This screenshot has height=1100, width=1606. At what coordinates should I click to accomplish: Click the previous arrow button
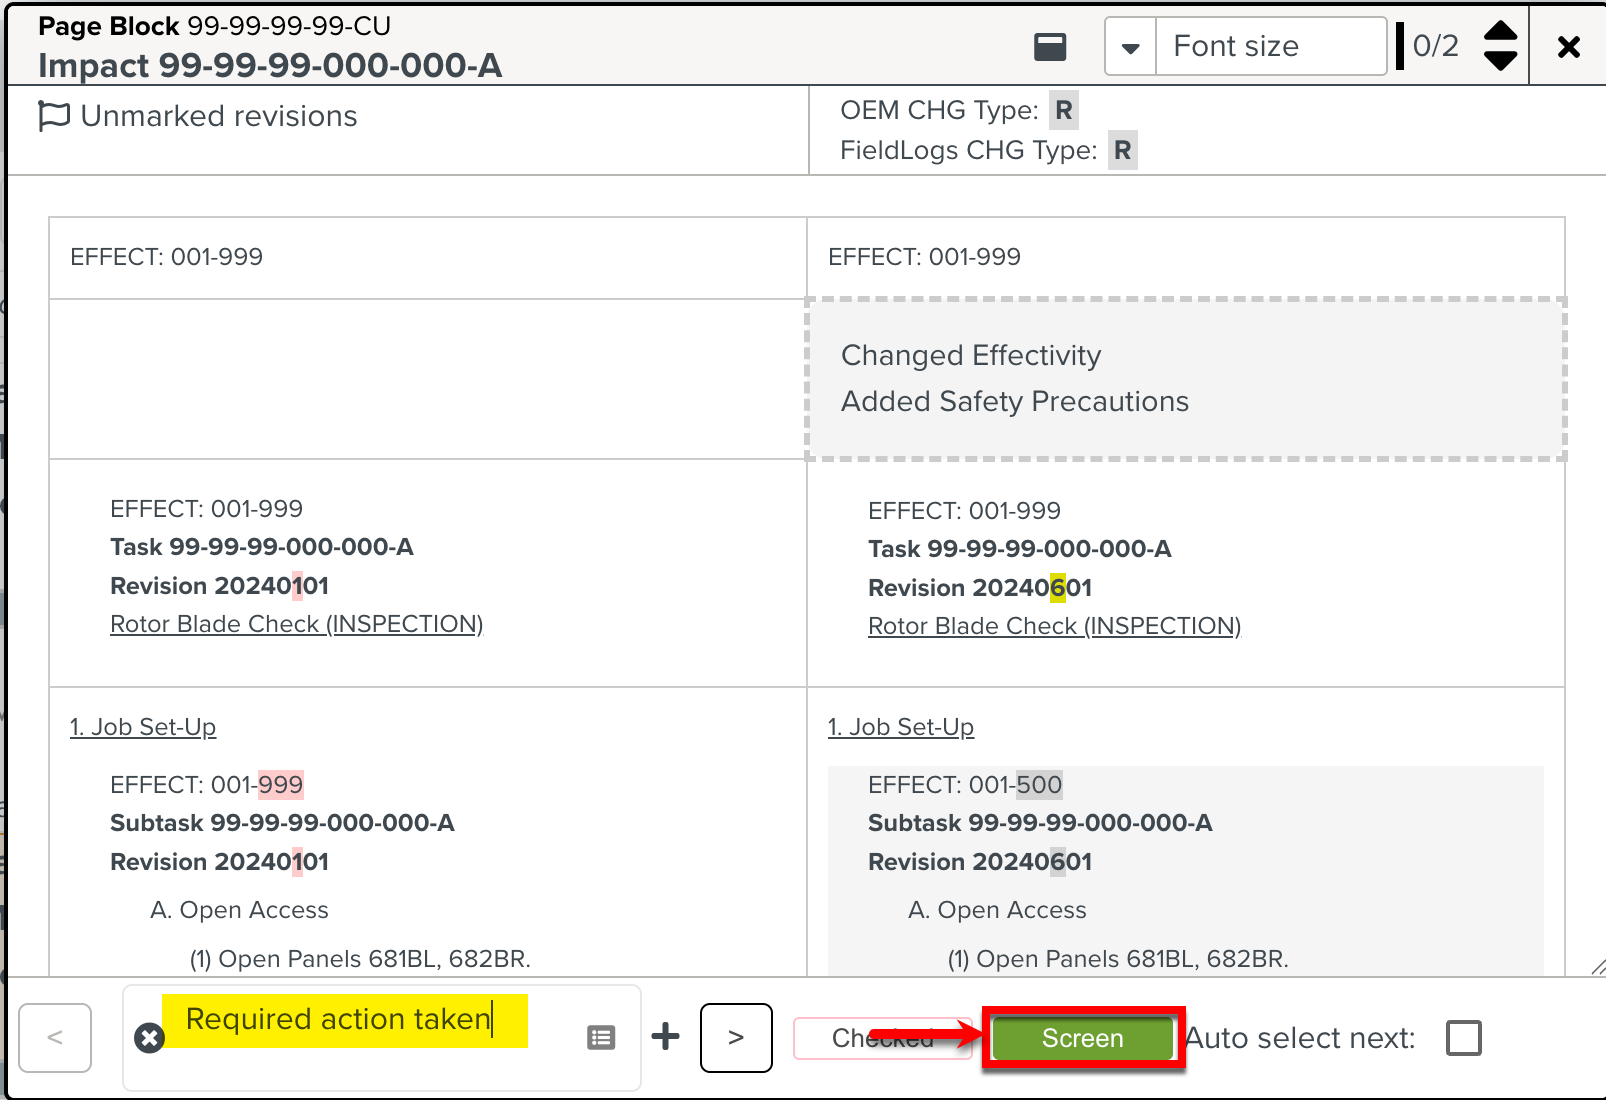coord(55,1038)
